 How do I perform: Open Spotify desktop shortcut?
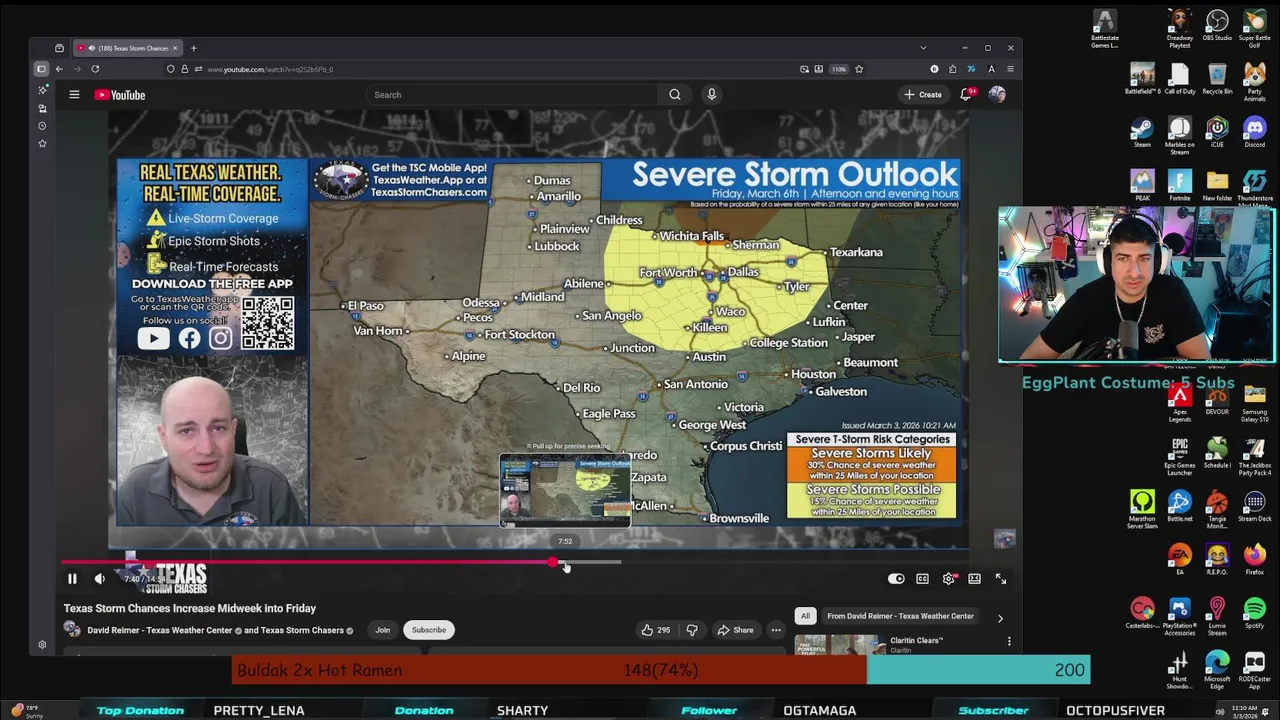1255,613
